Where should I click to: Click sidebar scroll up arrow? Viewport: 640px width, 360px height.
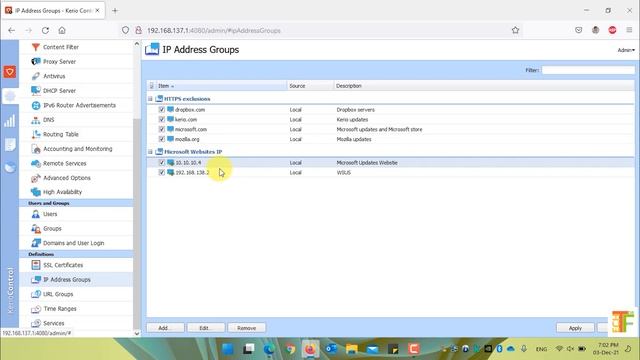(137, 44)
